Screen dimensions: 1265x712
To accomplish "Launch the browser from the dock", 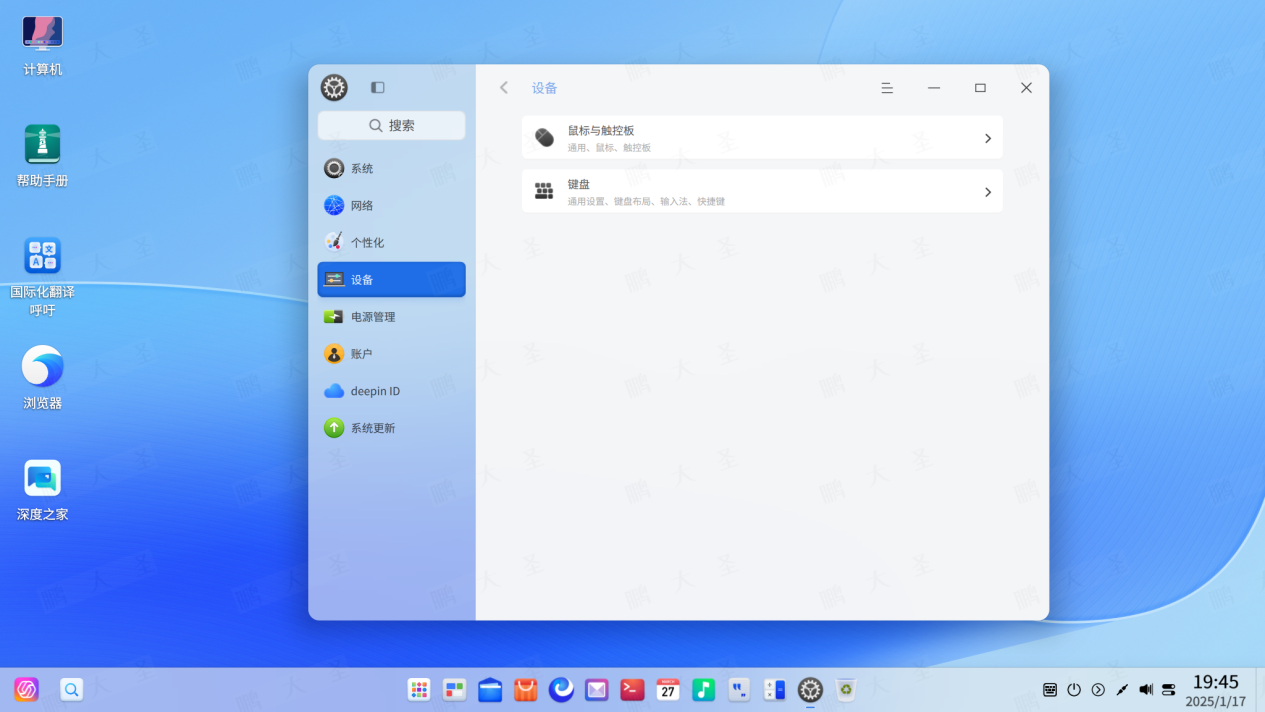I will click(x=561, y=689).
